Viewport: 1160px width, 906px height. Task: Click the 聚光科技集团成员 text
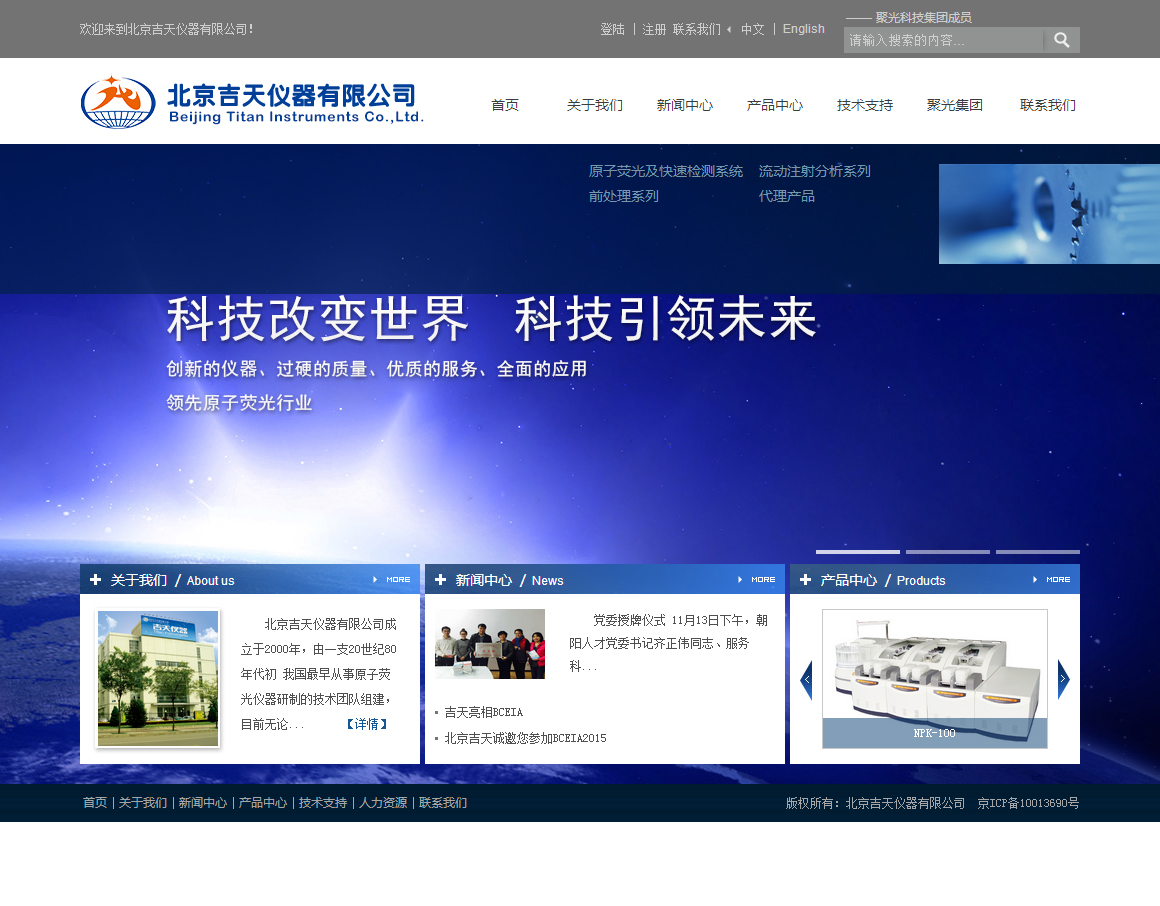pos(923,17)
